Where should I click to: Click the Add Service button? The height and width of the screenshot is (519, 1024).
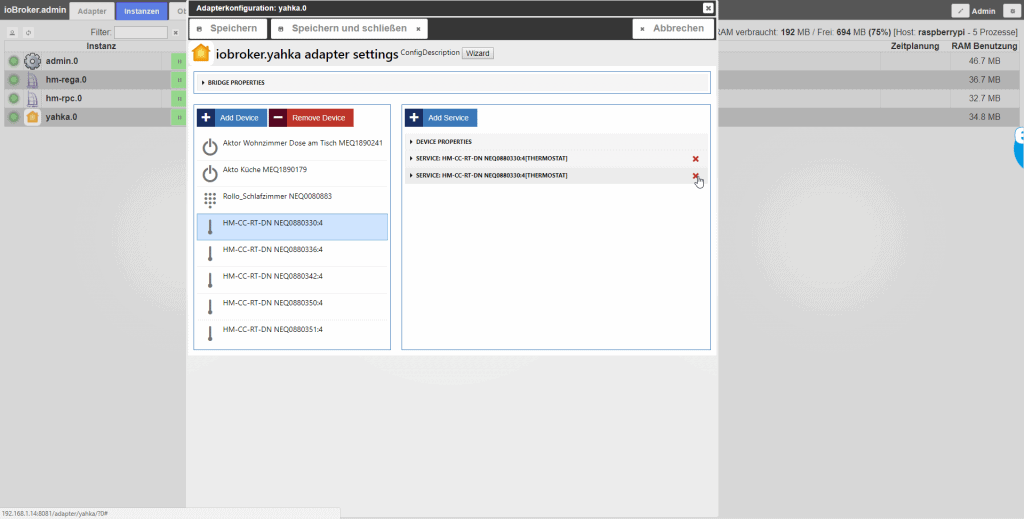[x=441, y=118]
